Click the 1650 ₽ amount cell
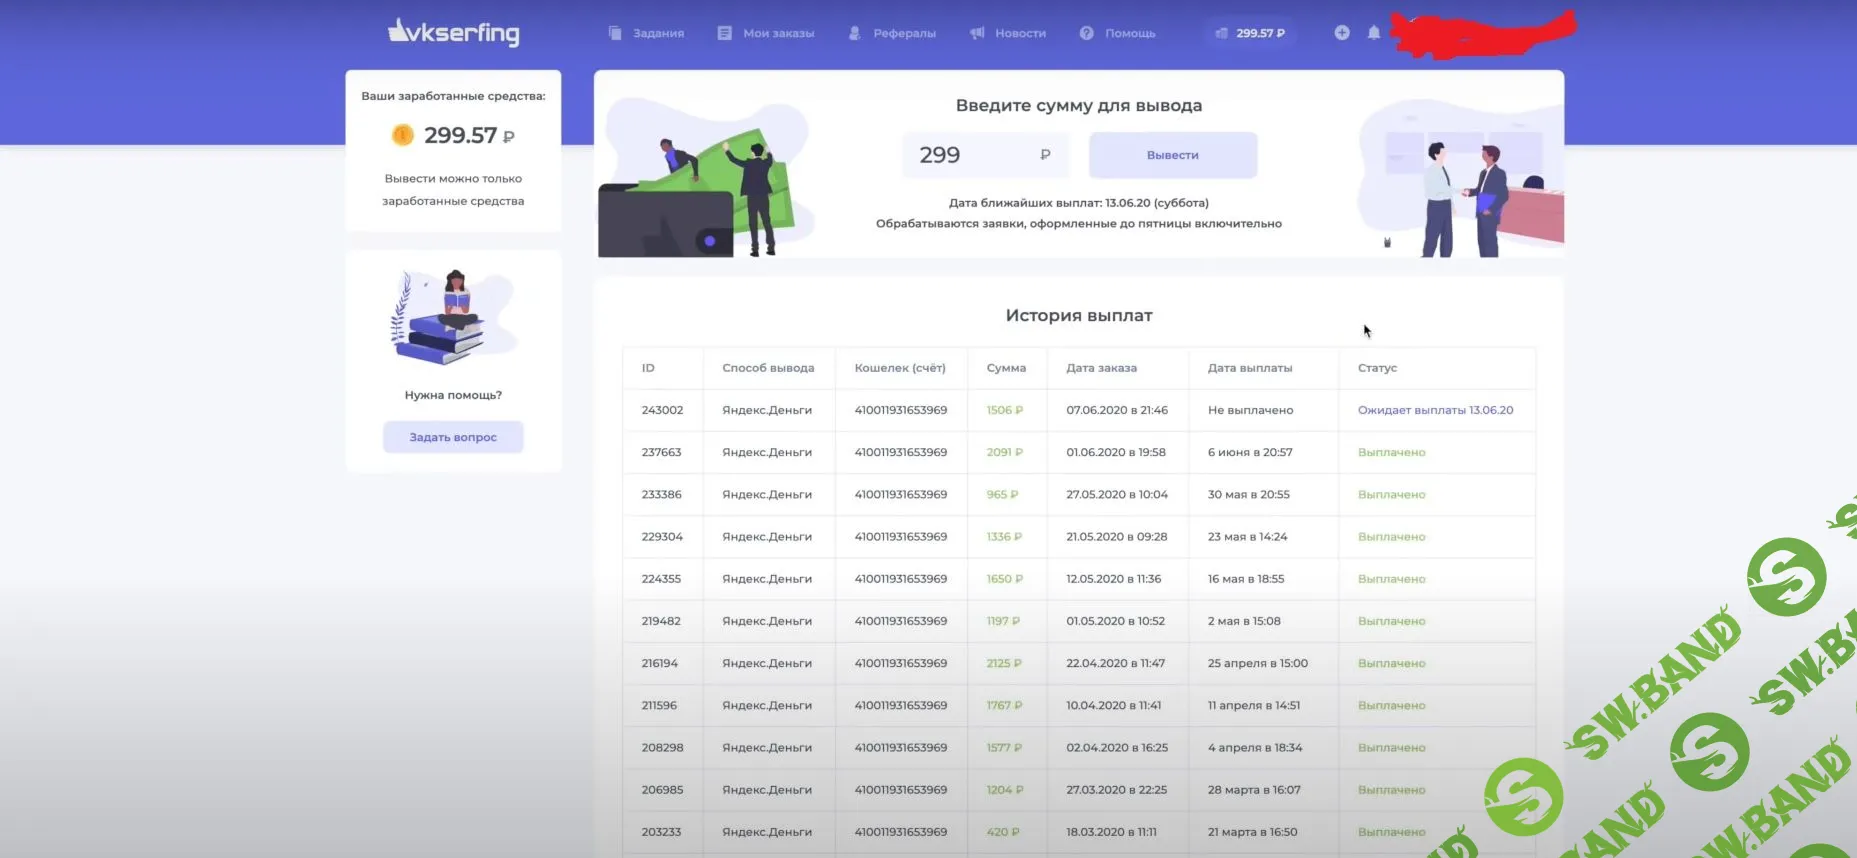Viewport: 1857px width, 858px height. point(1004,578)
